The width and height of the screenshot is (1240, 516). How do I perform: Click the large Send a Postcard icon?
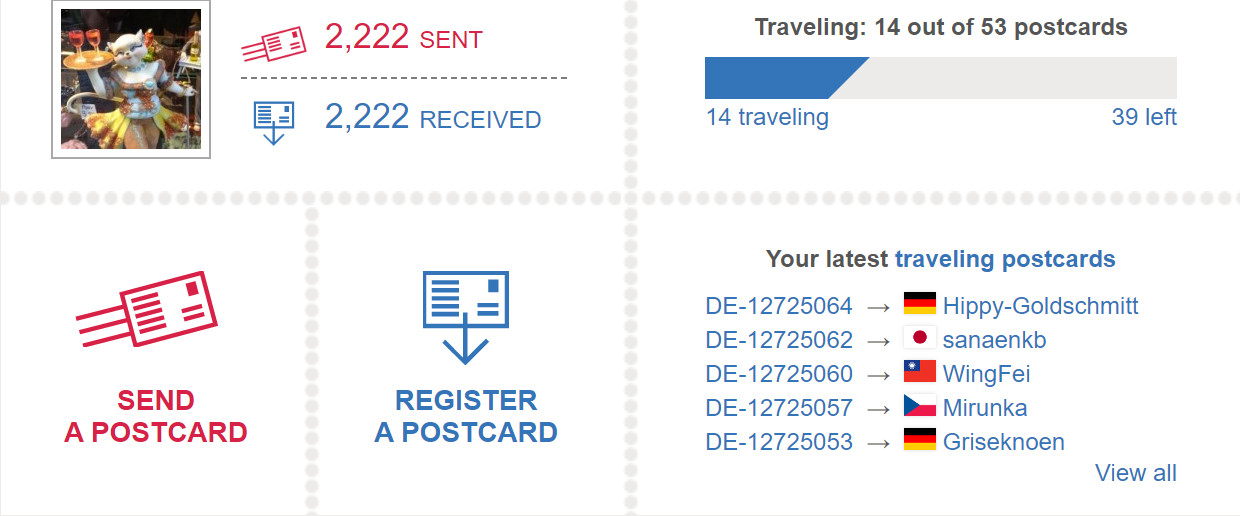147,310
